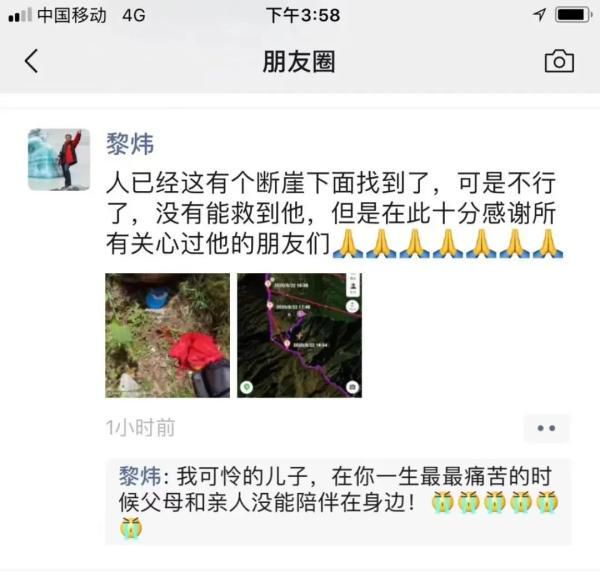600x573 pixels.
Task: Open 黎炜's profile avatar picture
Action: coord(59,159)
